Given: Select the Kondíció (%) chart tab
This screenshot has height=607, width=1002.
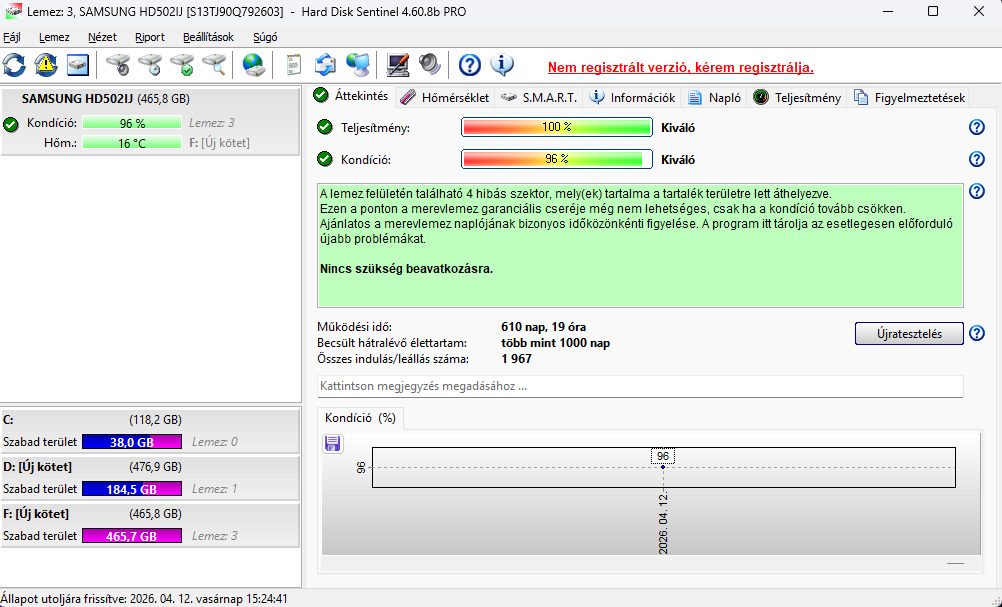Looking at the screenshot, I should [x=360, y=418].
